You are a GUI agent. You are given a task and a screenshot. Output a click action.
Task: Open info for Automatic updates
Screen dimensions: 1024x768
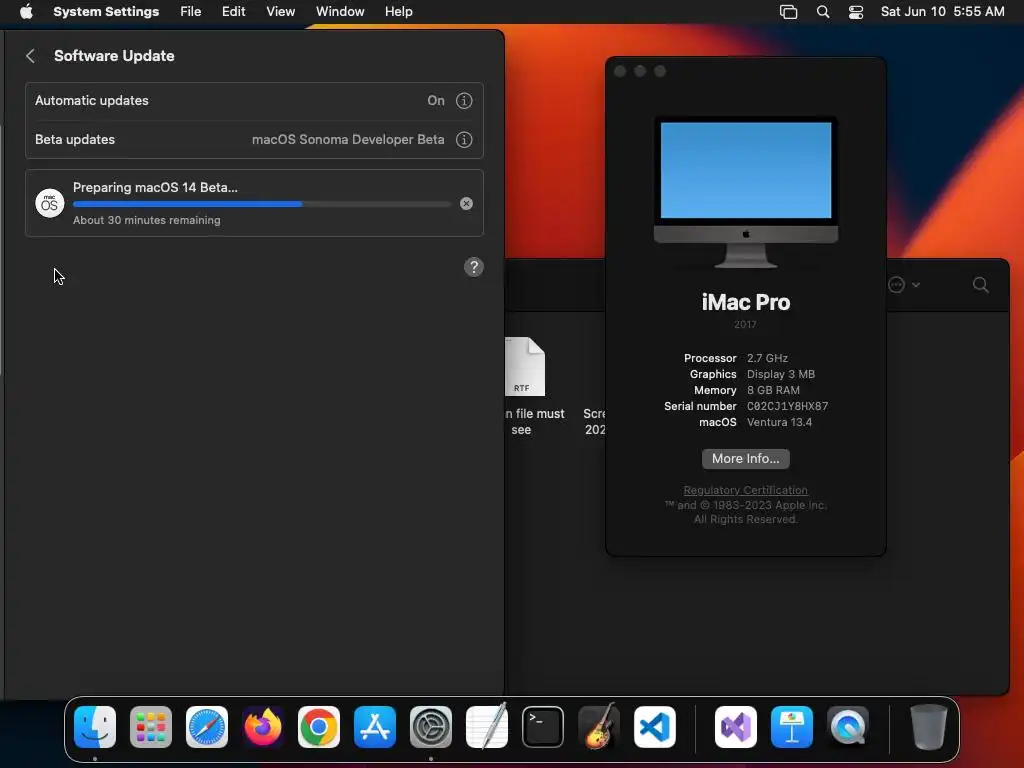[x=464, y=101]
